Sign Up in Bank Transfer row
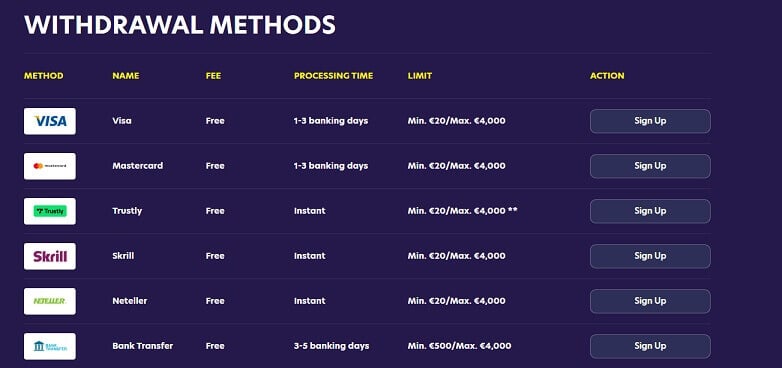 pos(650,346)
